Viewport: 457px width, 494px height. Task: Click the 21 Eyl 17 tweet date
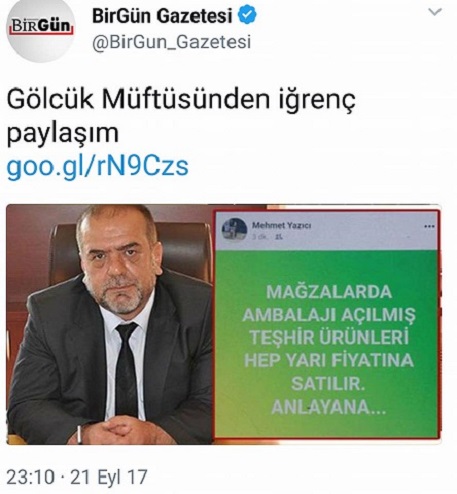[109, 477]
